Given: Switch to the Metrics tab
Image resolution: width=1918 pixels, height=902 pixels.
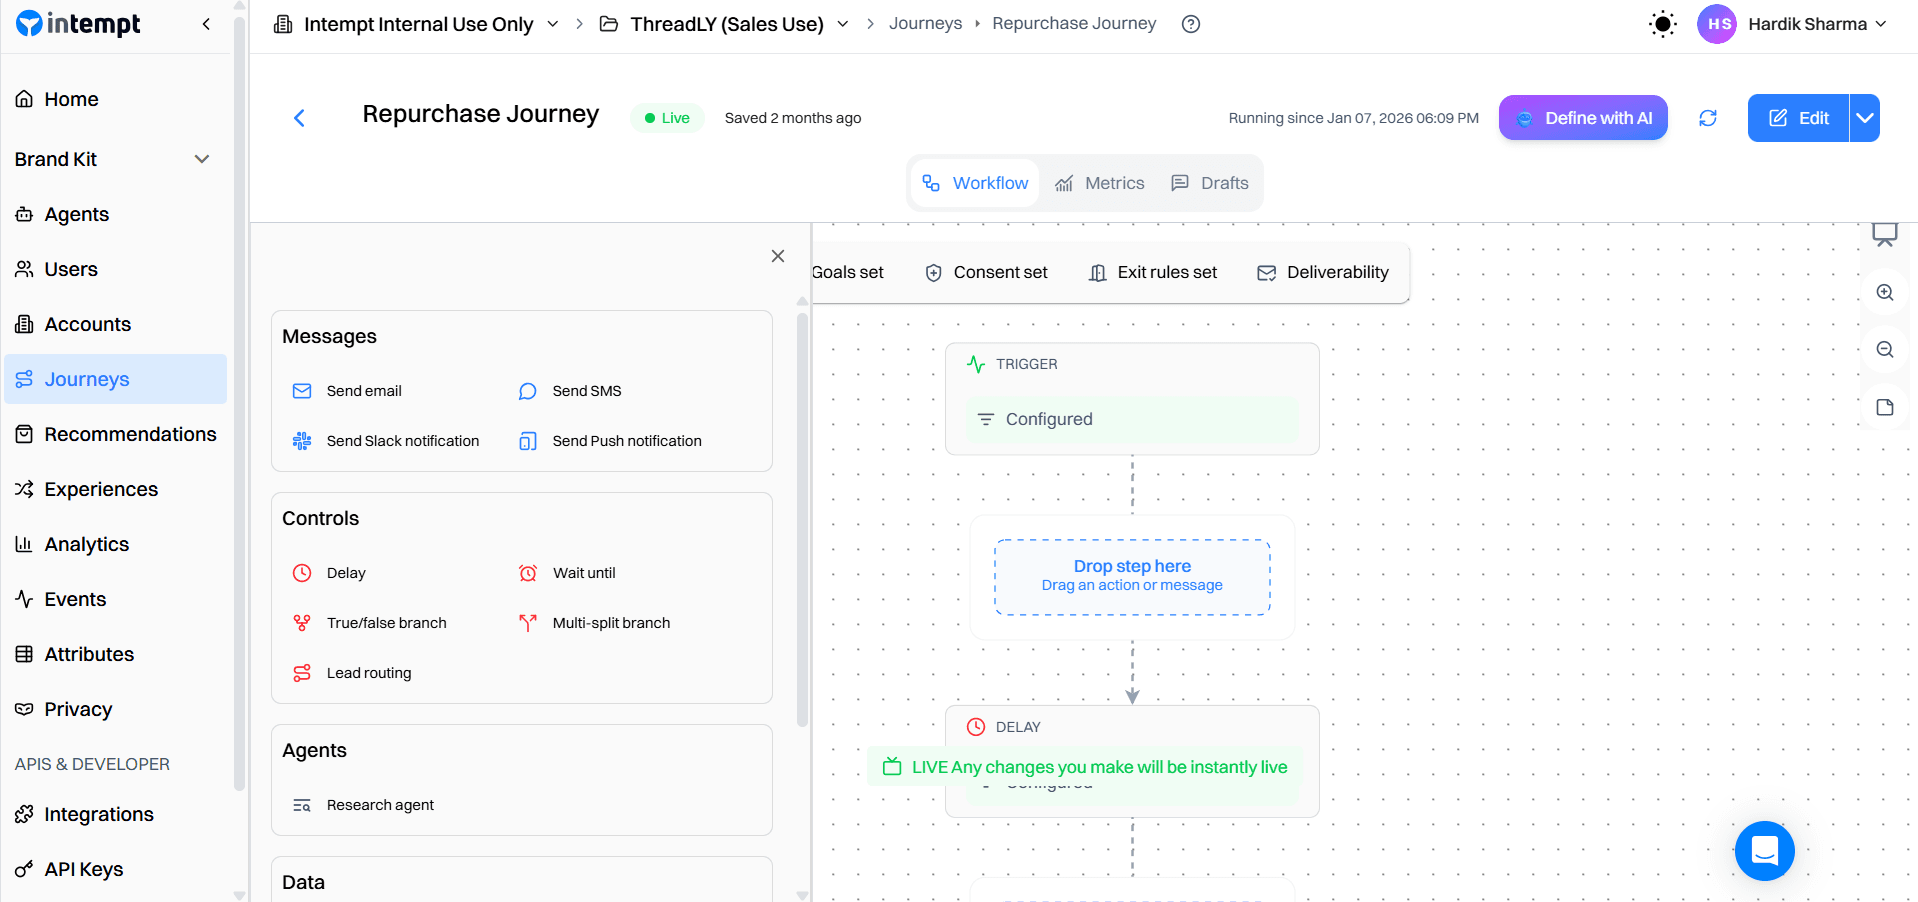Looking at the screenshot, I should [1100, 183].
